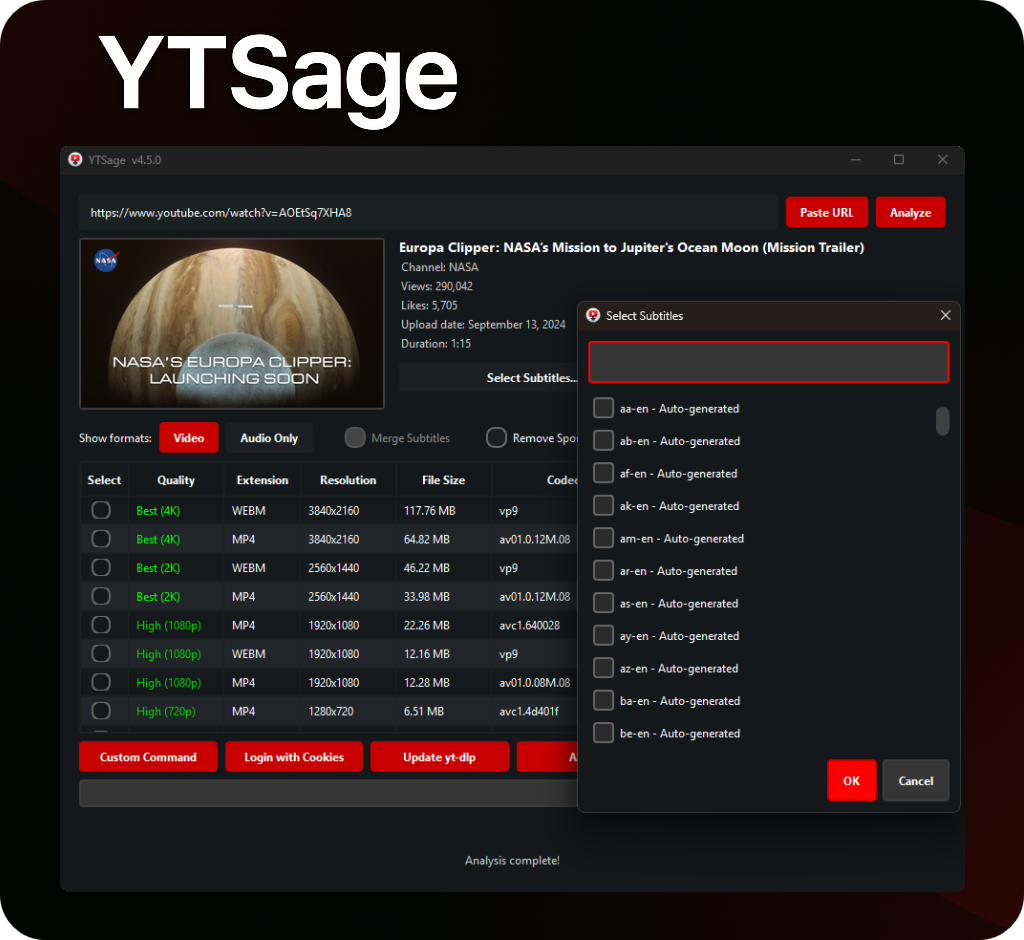Click Update yt-dlp button
The width and height of the screenshot is (1024, 940).
point(440,756)
